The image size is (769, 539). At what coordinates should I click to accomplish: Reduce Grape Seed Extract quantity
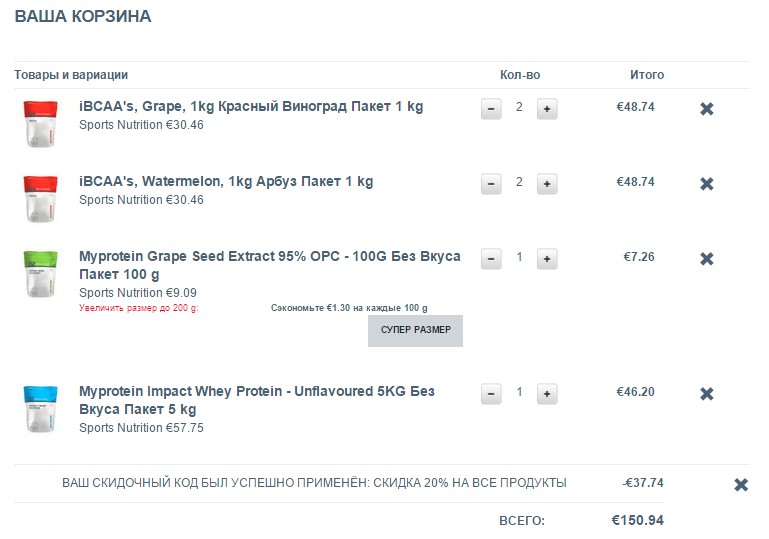pyautogui.click(x=491, y=259)
